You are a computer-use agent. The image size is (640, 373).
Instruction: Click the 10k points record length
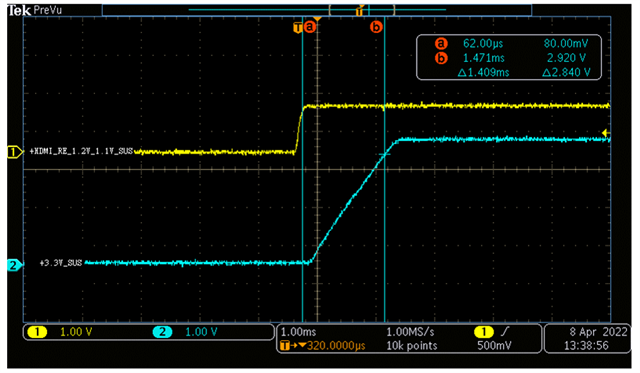(x=411, y=346)
